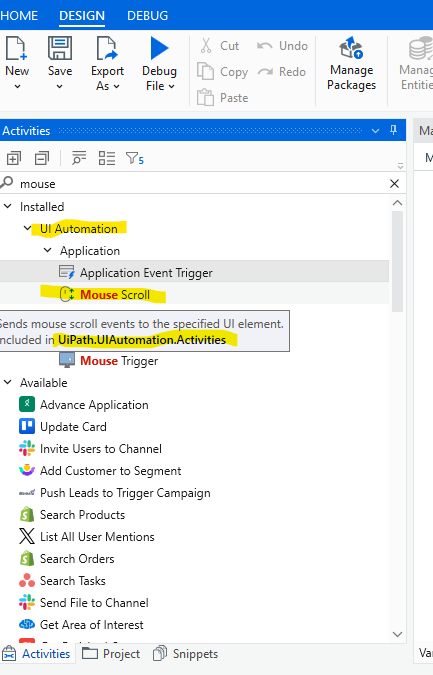Viewport: 433px width, 675px height.
Task: Pin the Activities panel
Action: pyautogui.click(x=393, y=130)
